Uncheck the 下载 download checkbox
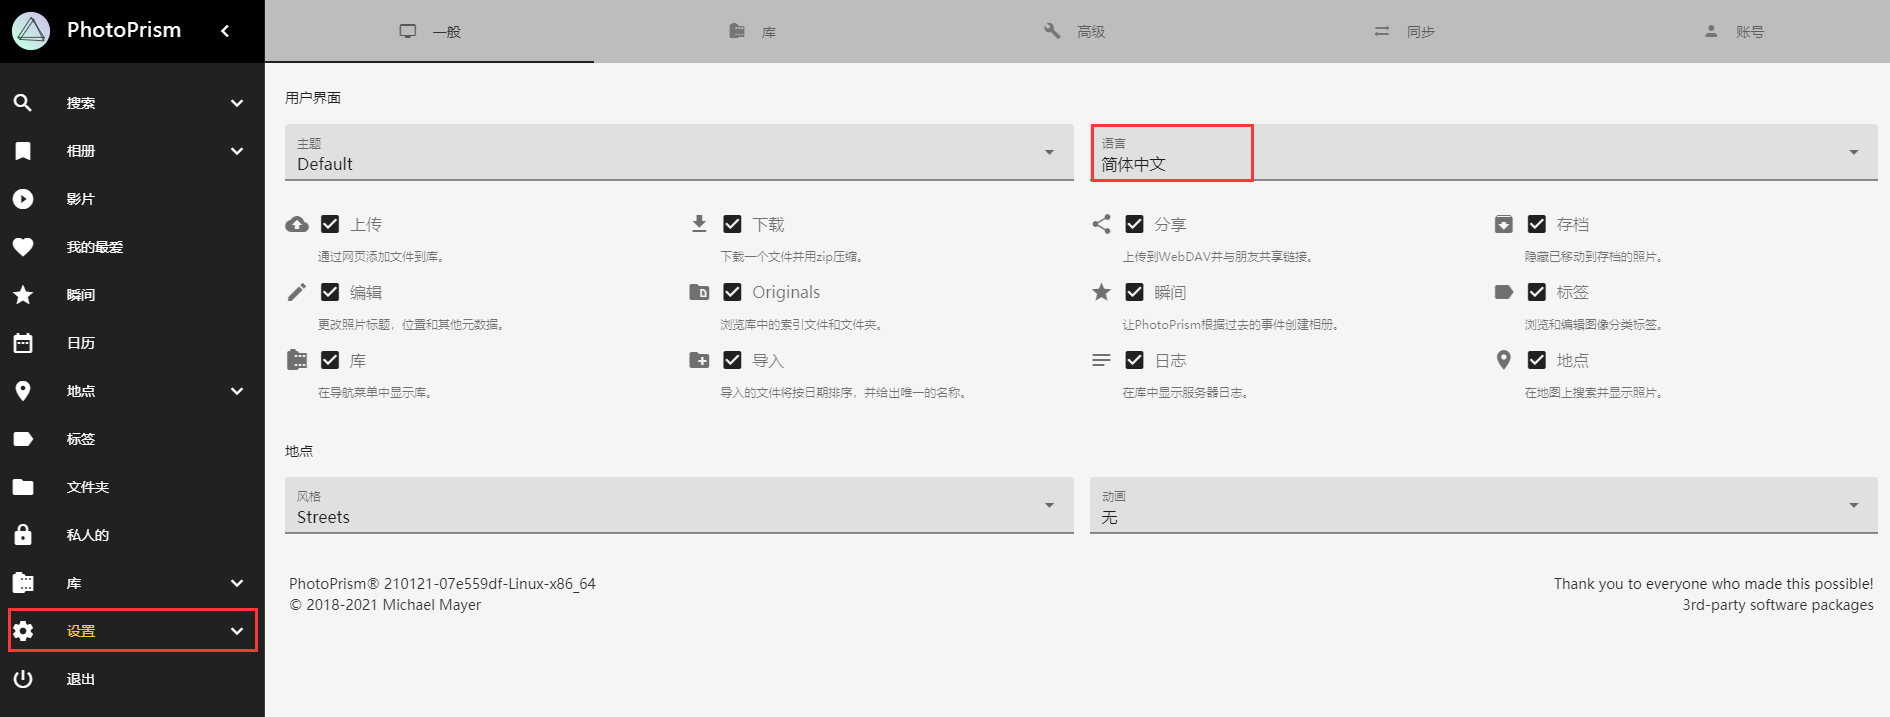 coord(732,224)
